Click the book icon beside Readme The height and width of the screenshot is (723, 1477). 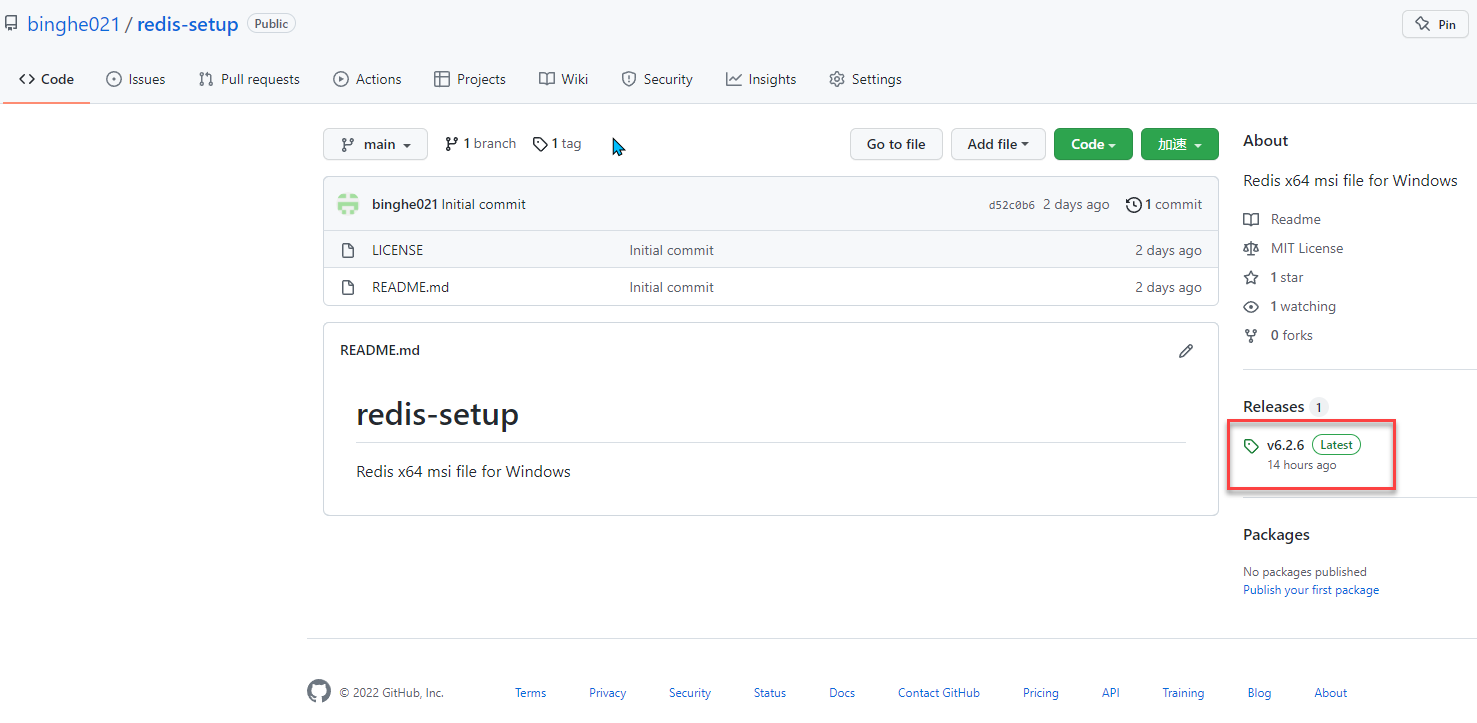(1251, 219)
